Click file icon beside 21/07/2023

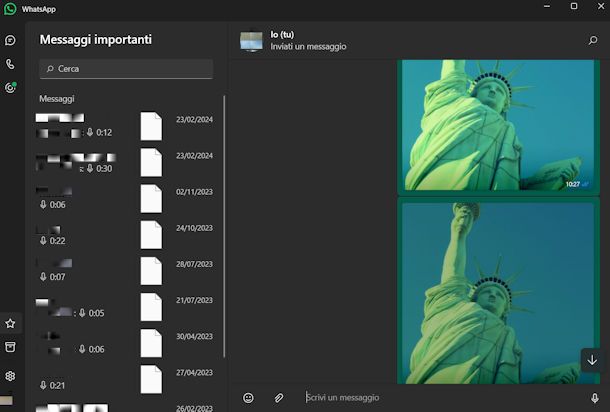pyautogui.click(x=151, y=307)
